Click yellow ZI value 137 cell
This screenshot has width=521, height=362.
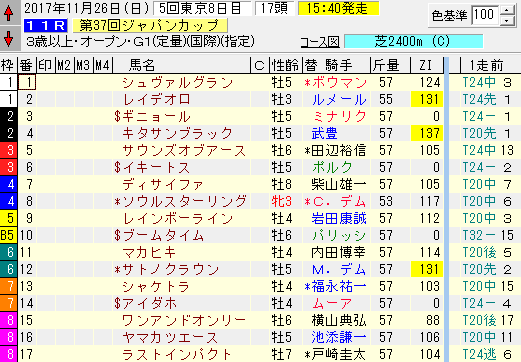(427, 133)
